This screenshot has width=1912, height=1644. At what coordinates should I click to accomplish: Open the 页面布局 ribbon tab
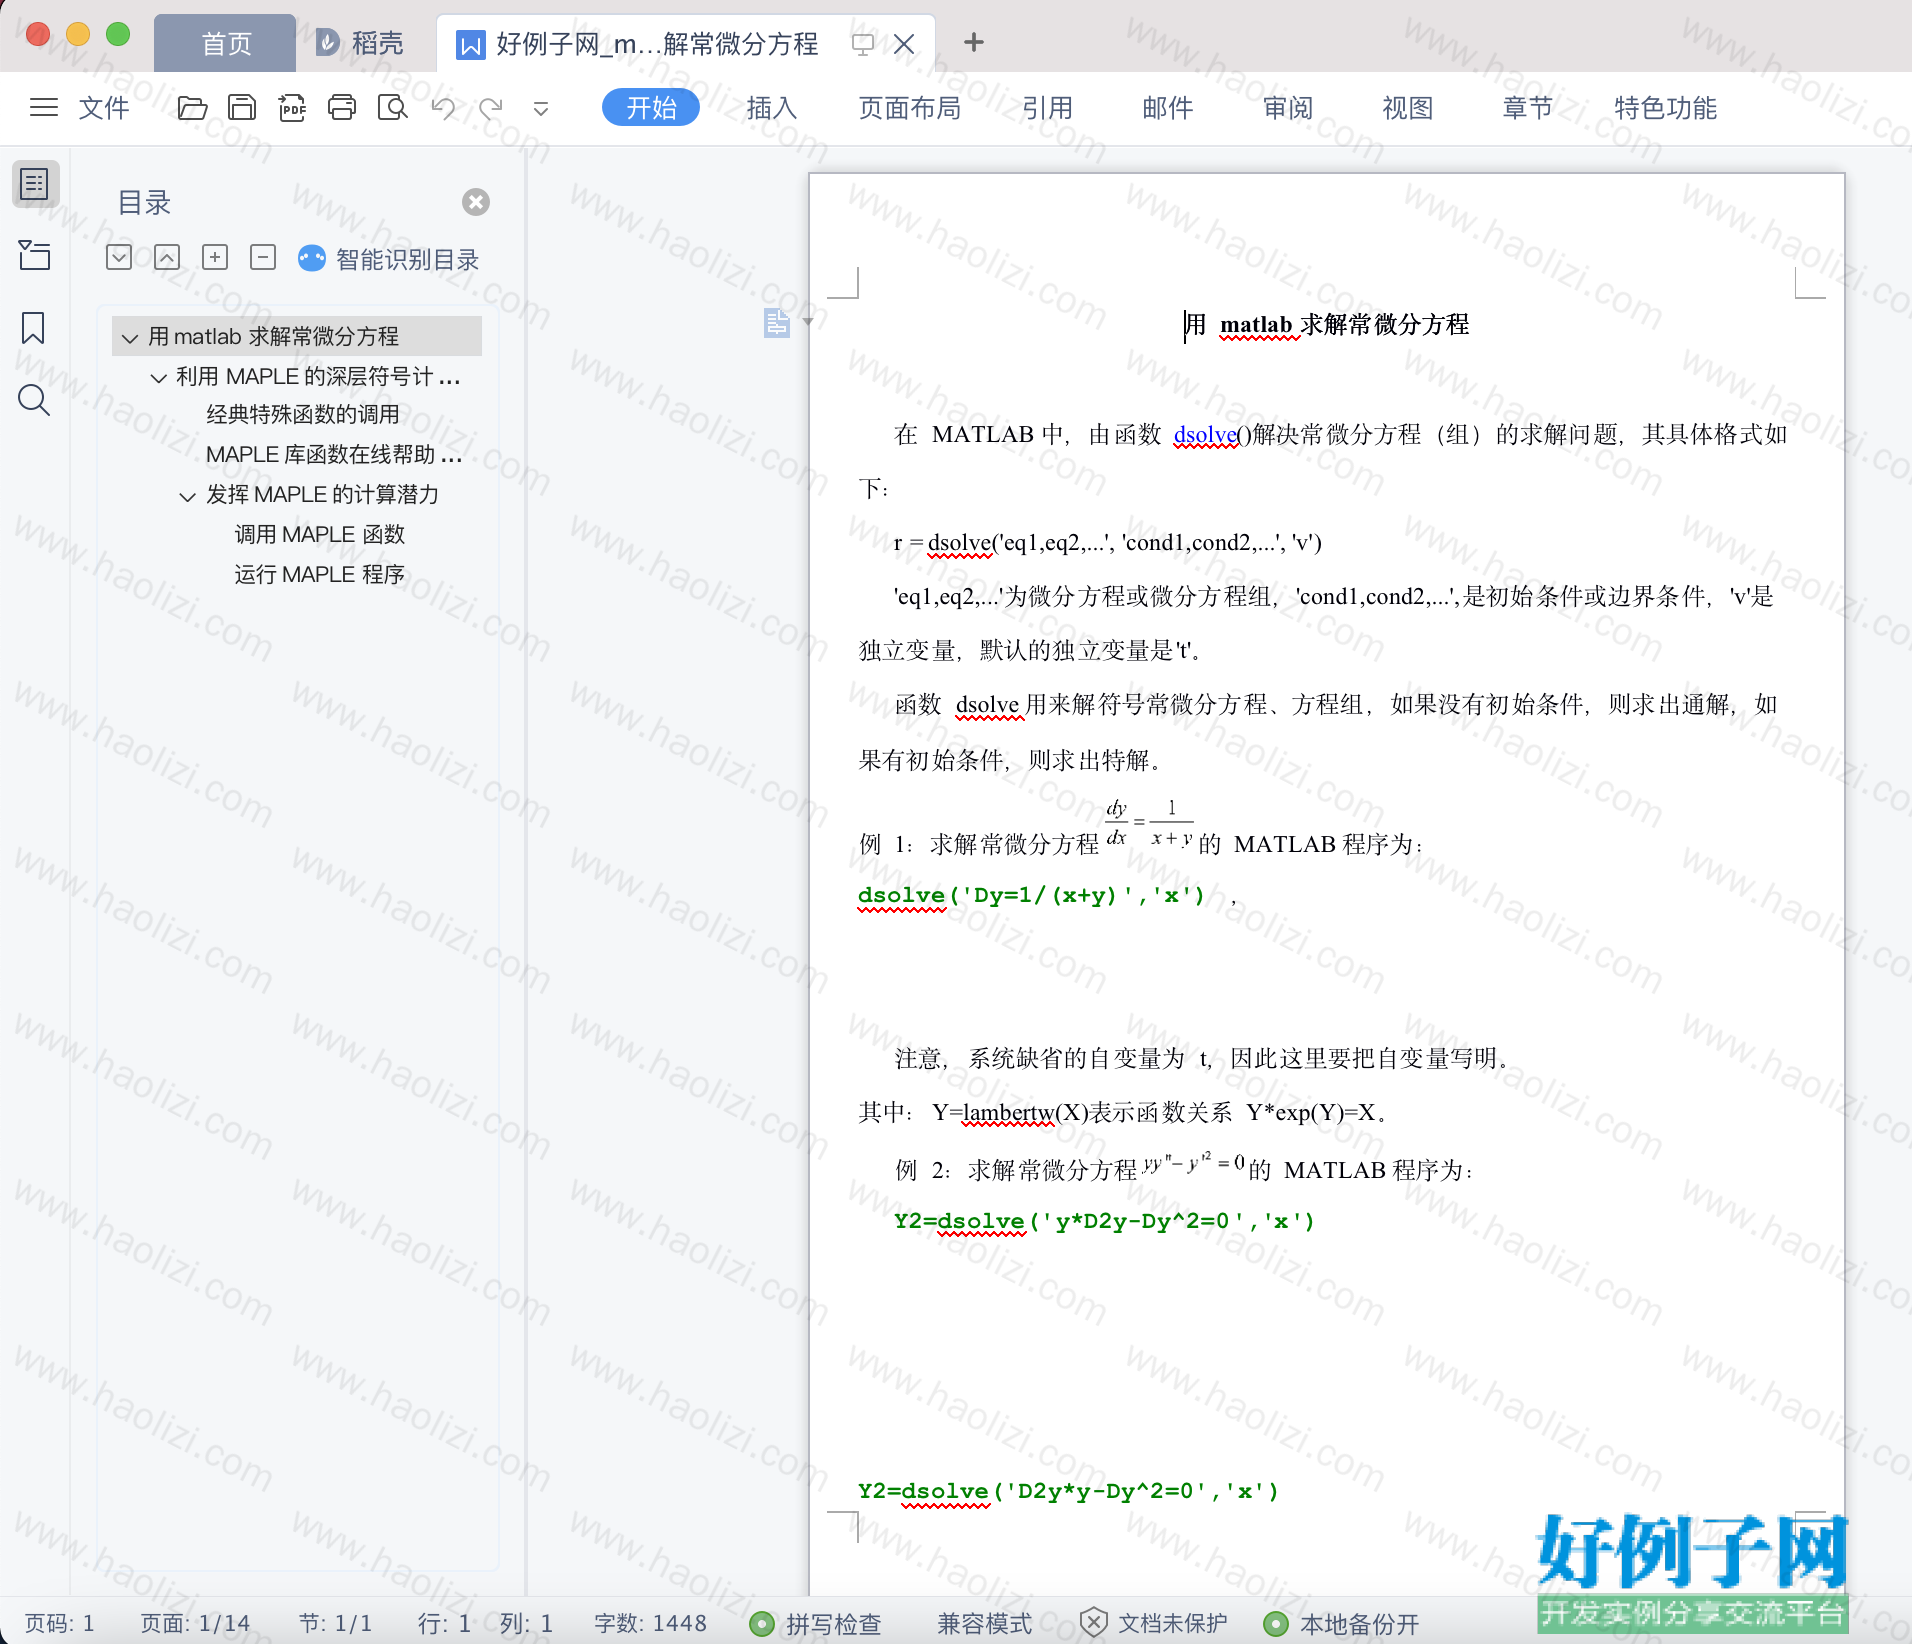pos(910,107)
